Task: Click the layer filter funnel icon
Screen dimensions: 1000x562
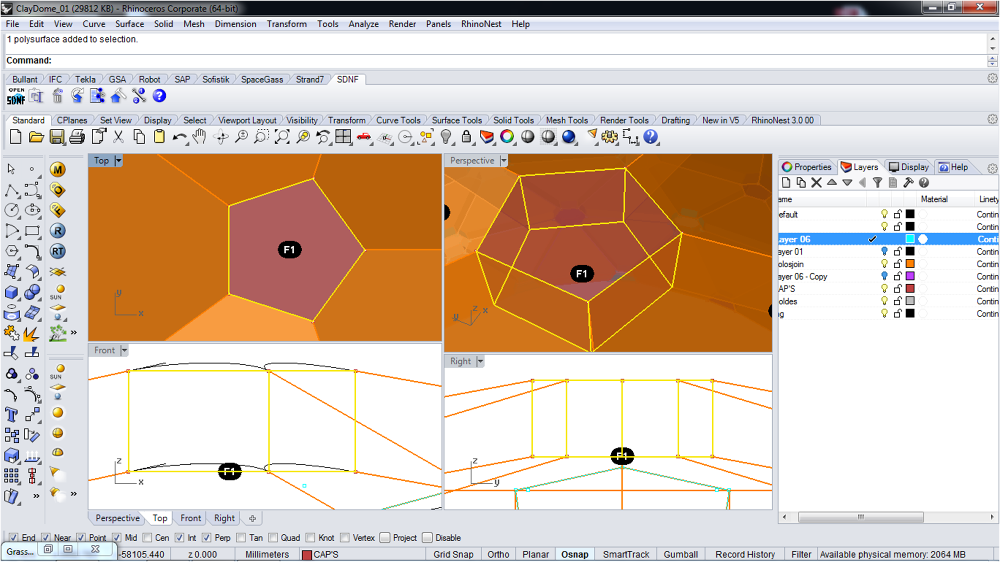Action: pos(877,183)
